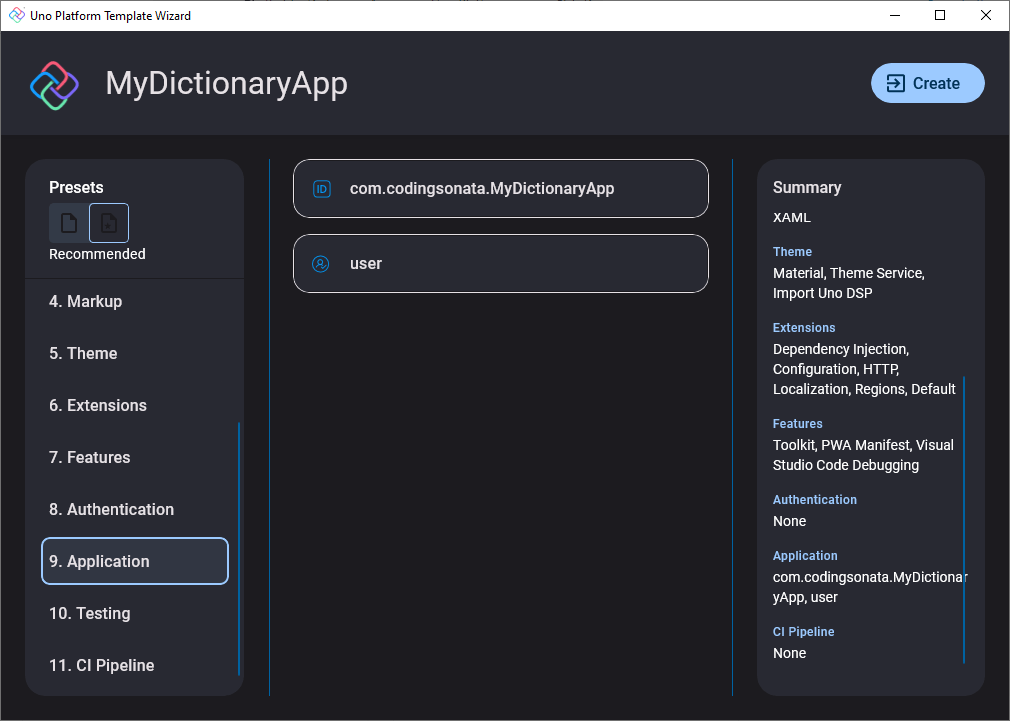Go to the 5. Theme step
The height and width of the screenshot is (721, 1010).
(x=135, y=353)
